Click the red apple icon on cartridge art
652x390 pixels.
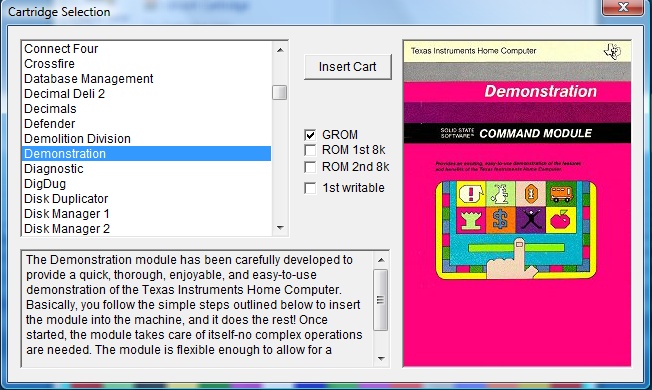tap(561, 220)
